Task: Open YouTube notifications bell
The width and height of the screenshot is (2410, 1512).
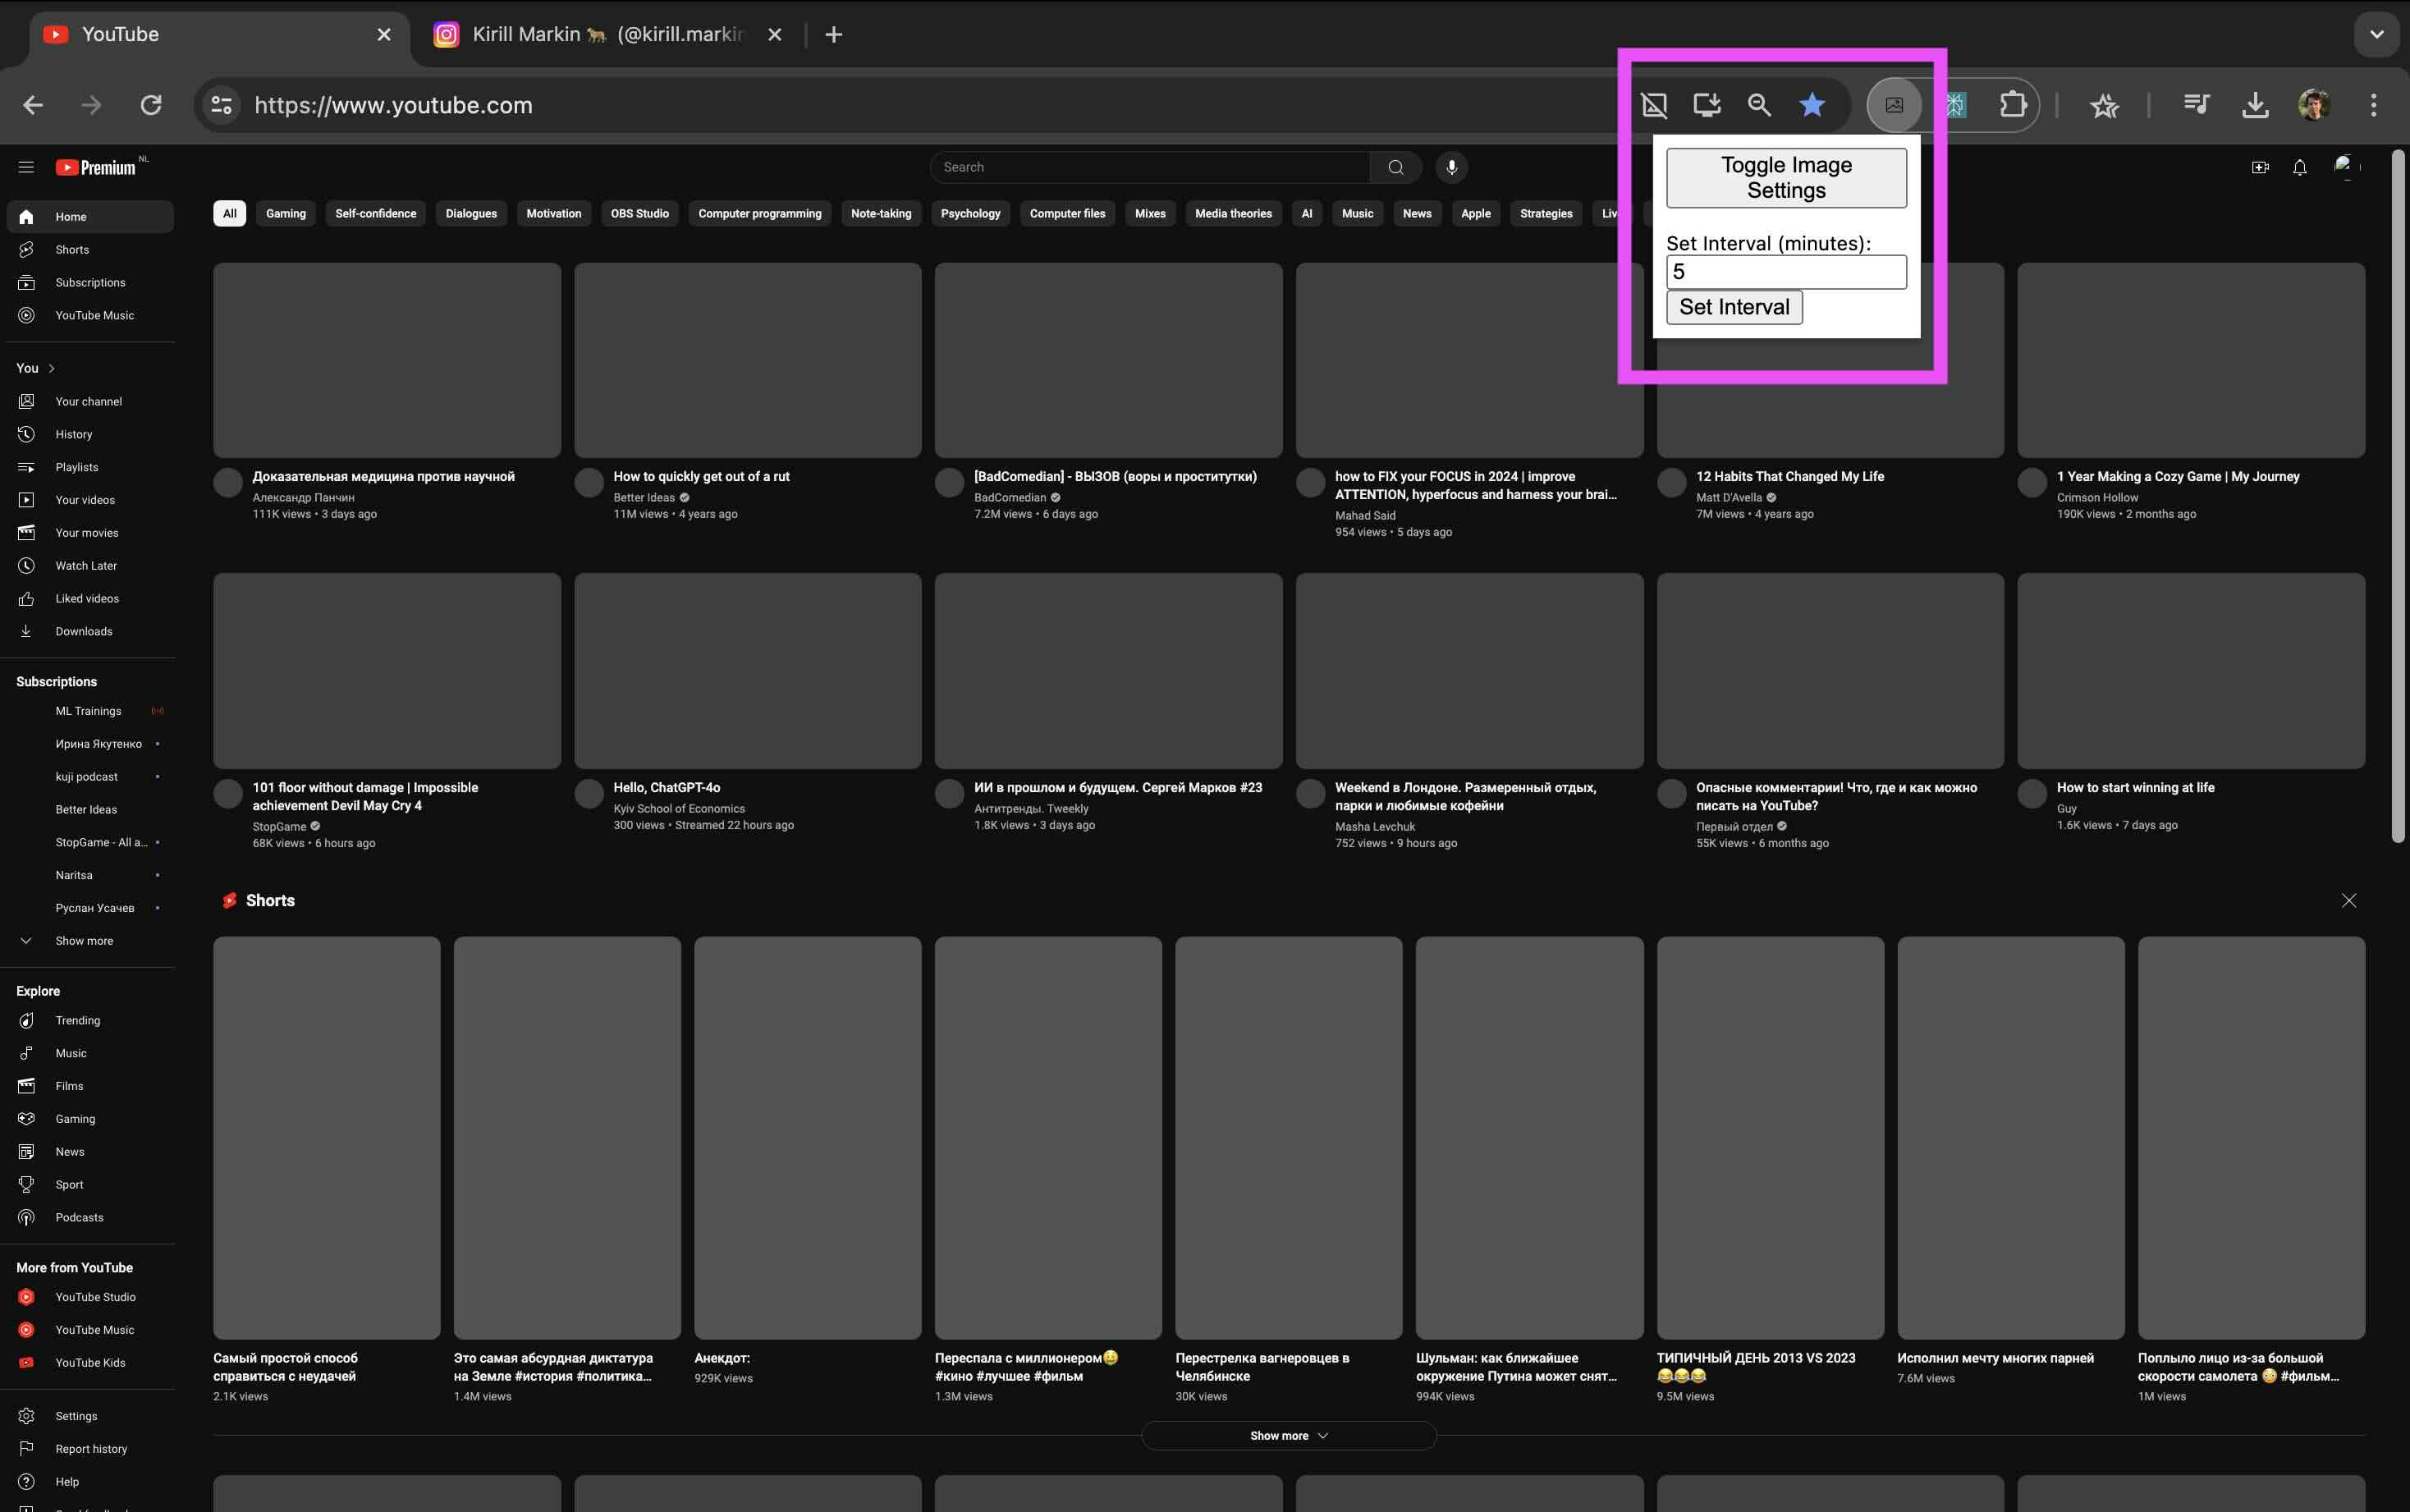Action: tap(2299, 167)
